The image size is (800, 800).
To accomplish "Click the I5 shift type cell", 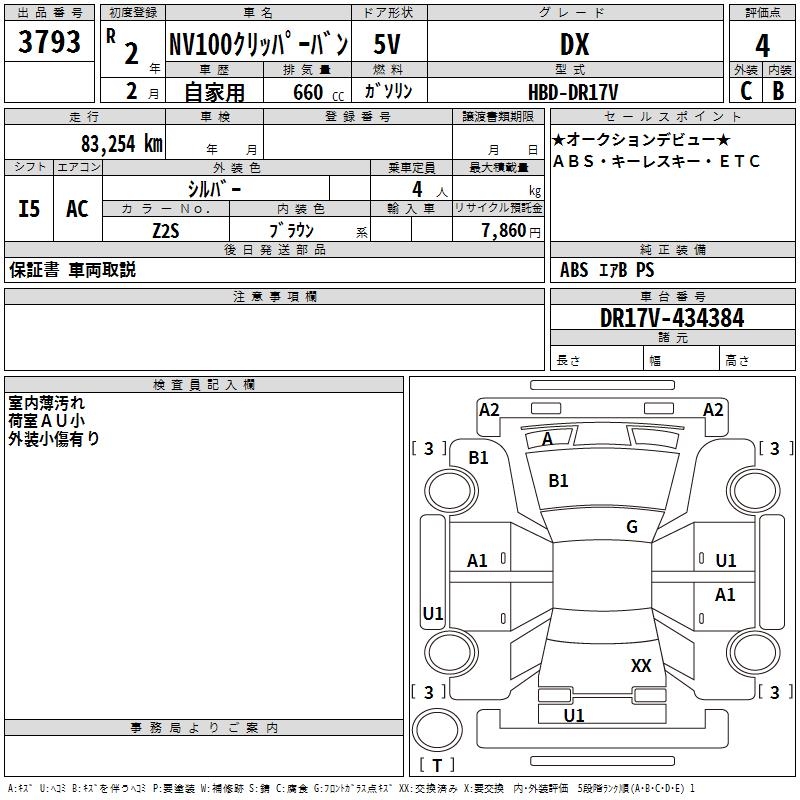I will [29, 209].
